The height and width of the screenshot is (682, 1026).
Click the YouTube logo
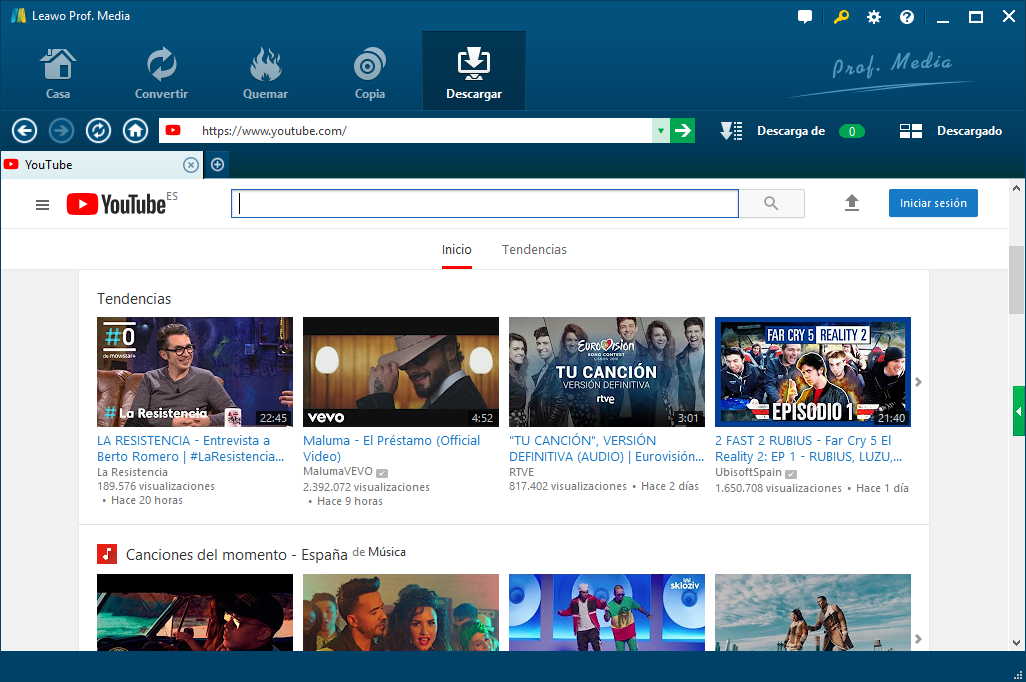pyautogui.click(x=116, y=204)
